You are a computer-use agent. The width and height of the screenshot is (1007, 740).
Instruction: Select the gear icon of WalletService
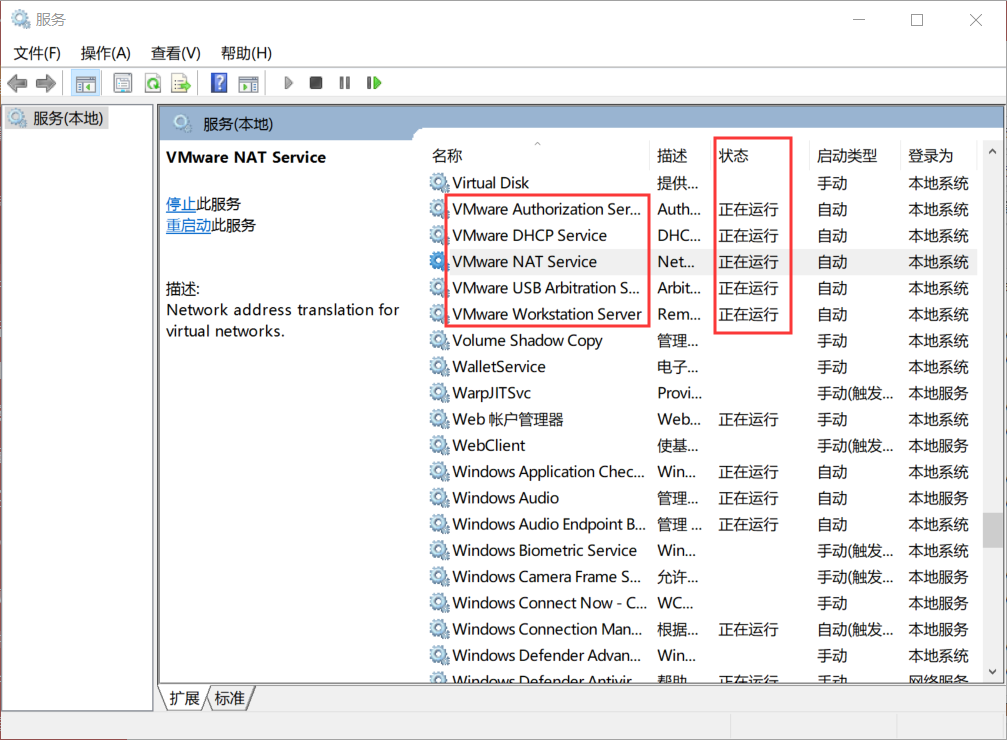439,366
